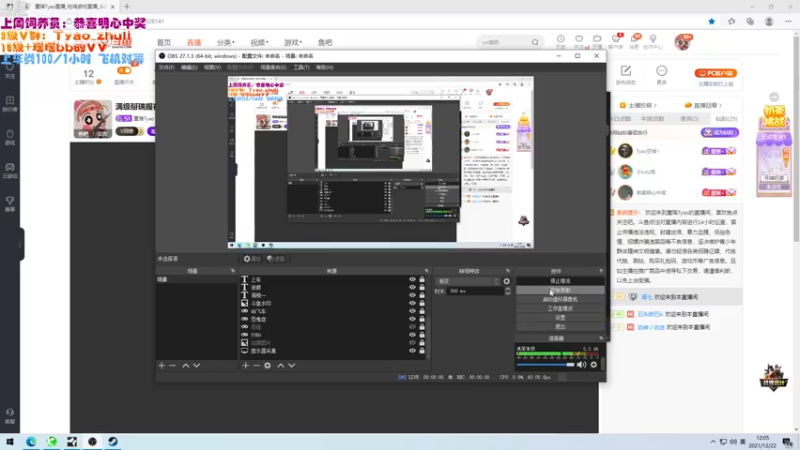Toggle orange stream switch under Douyu header

124,71
